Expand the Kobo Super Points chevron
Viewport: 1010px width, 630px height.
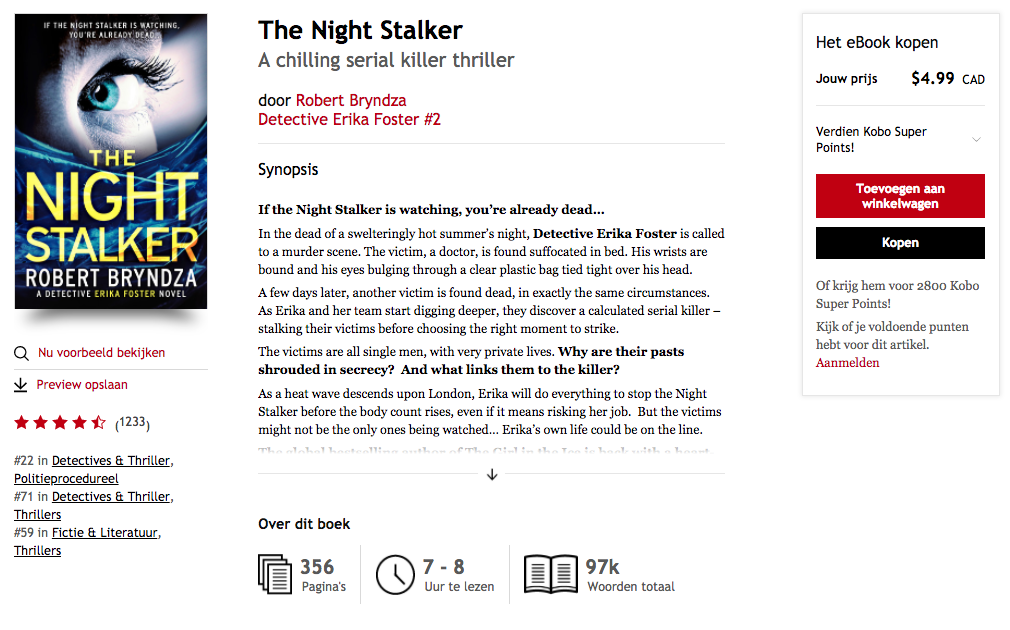976,140
